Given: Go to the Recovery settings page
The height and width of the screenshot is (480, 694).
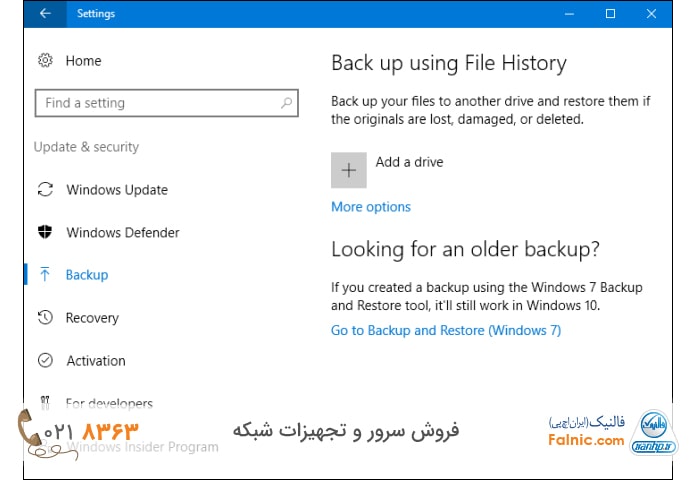Looking at the screenshot, I should [x=92, y=318].
